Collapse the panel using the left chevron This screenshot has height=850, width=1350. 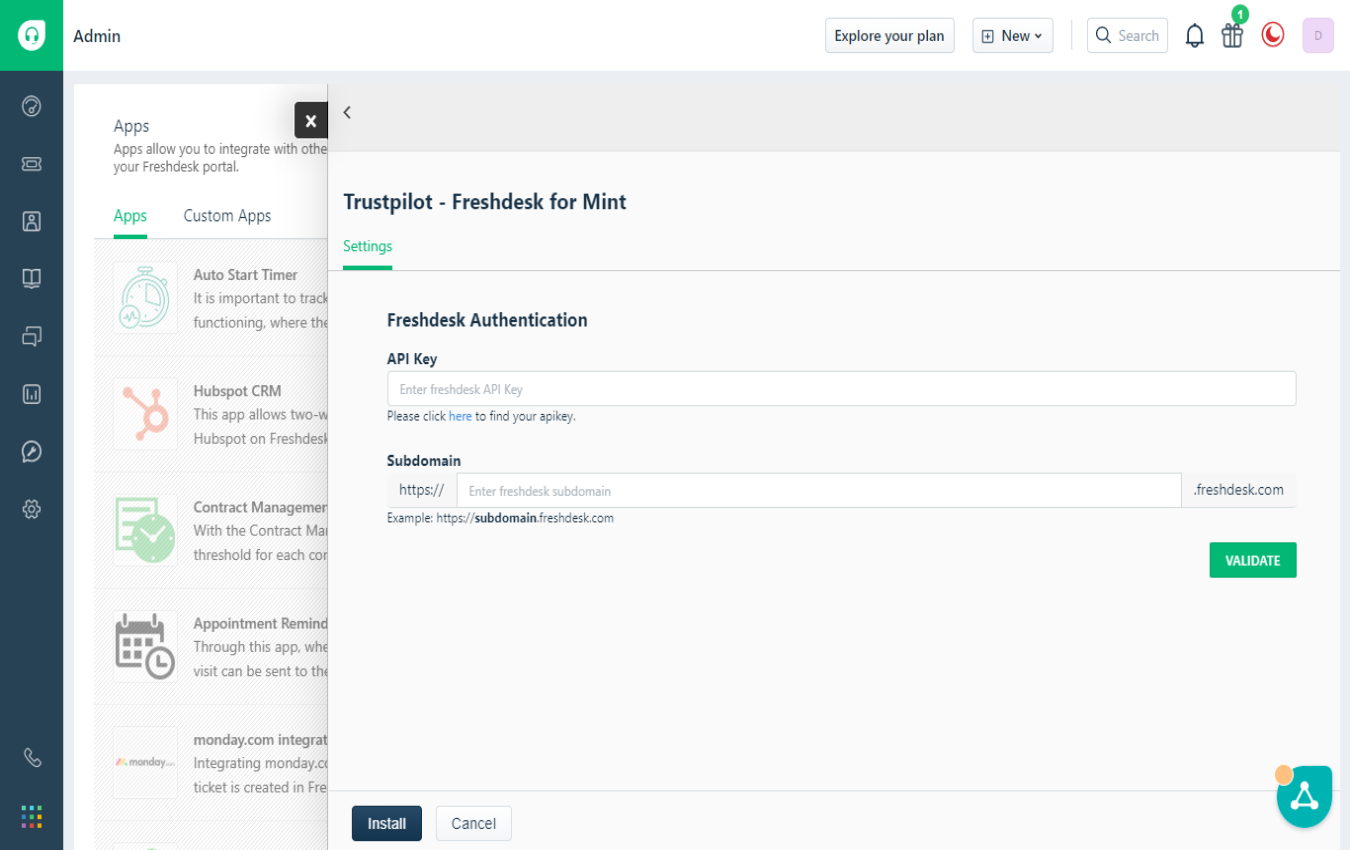pos(347,112)
